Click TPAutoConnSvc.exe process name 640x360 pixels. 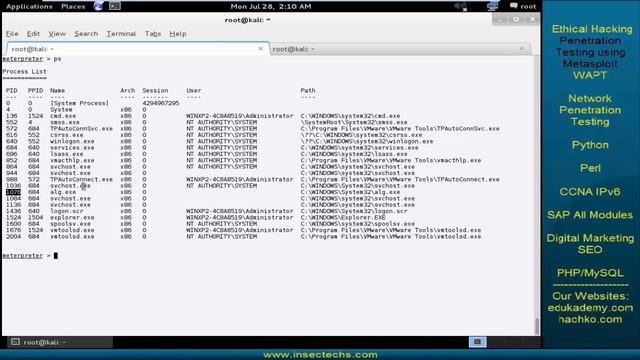point(81,129)
